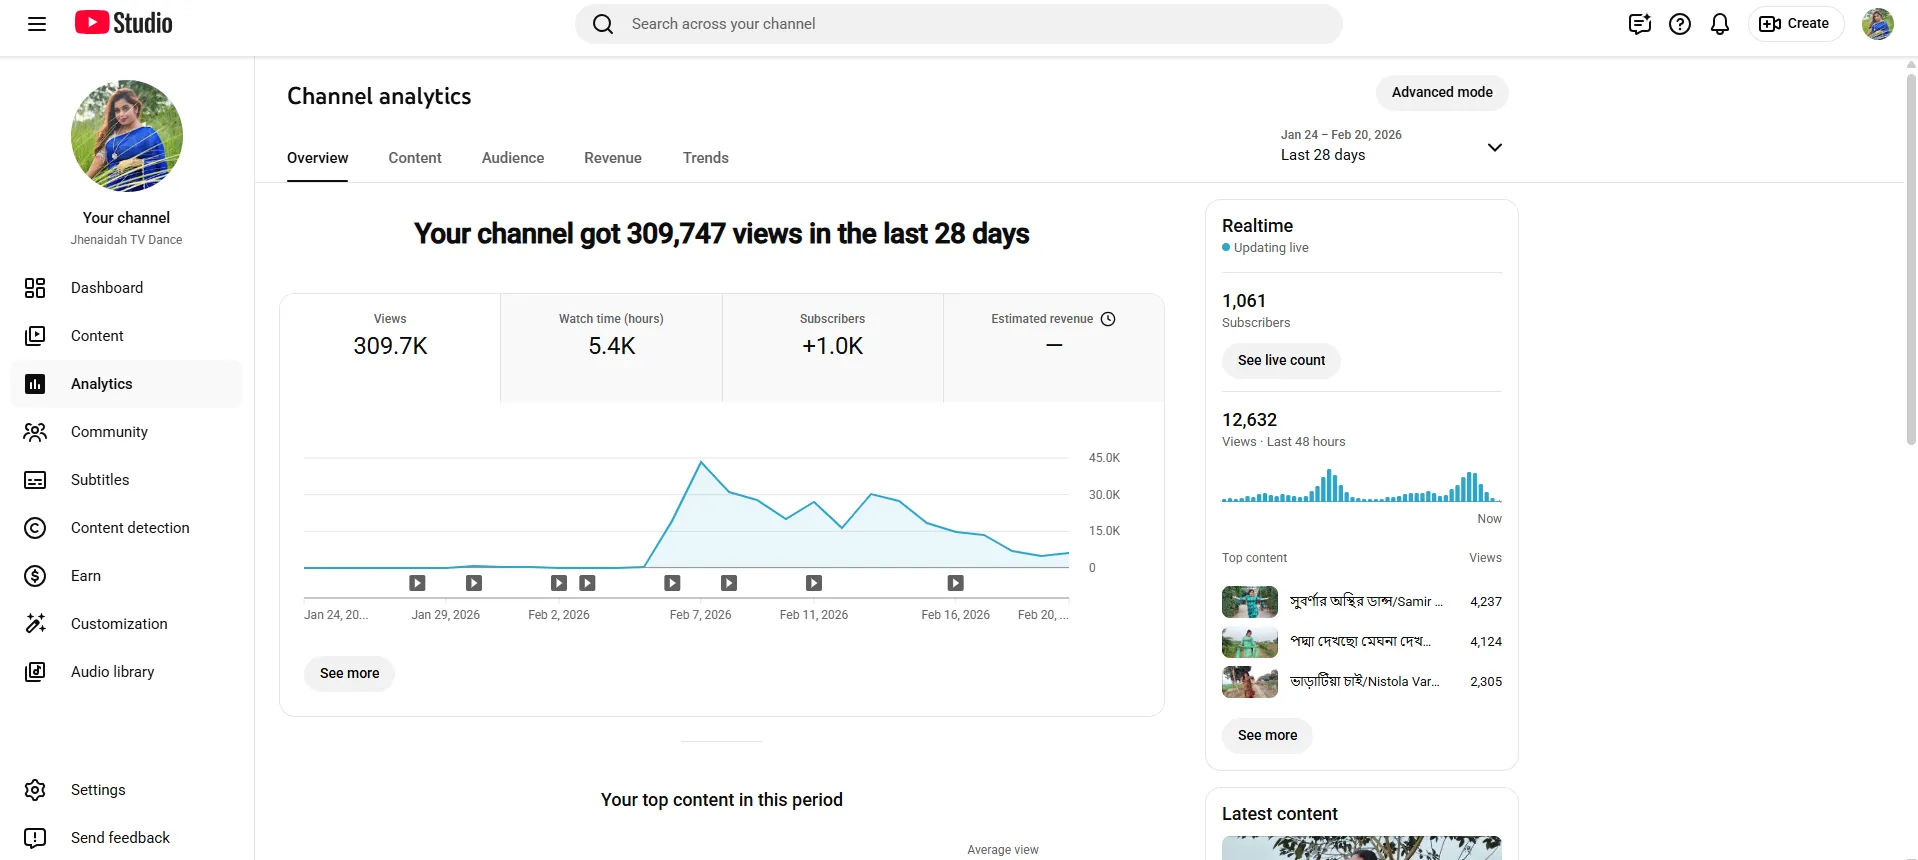Switch to the Overview tab
Screen dimensions: 1918x860
[318, 158]
